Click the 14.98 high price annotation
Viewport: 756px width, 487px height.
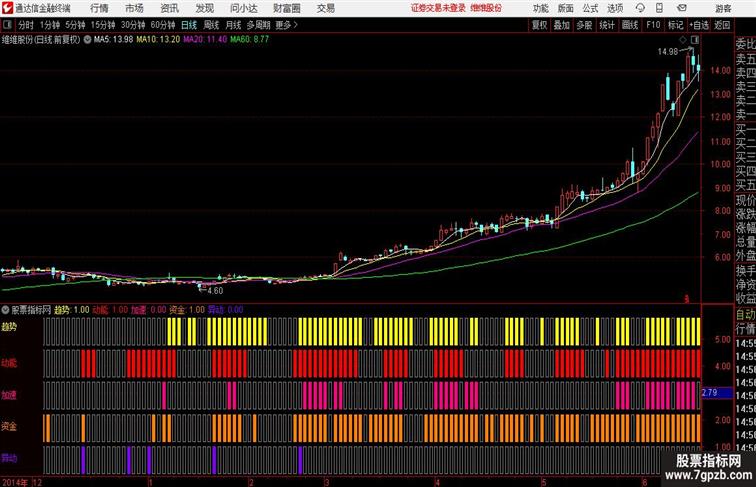(668, 52)
